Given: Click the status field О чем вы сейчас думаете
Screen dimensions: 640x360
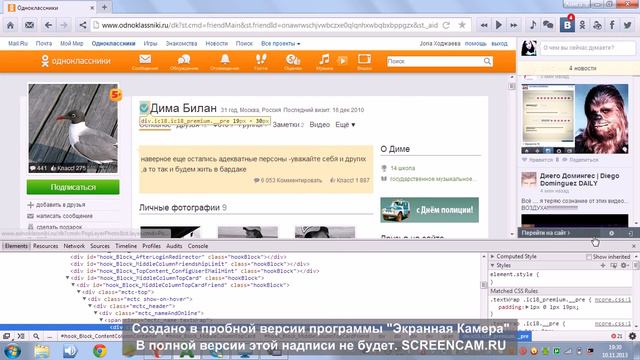Looking at the screenshot, I should (587, 48).
